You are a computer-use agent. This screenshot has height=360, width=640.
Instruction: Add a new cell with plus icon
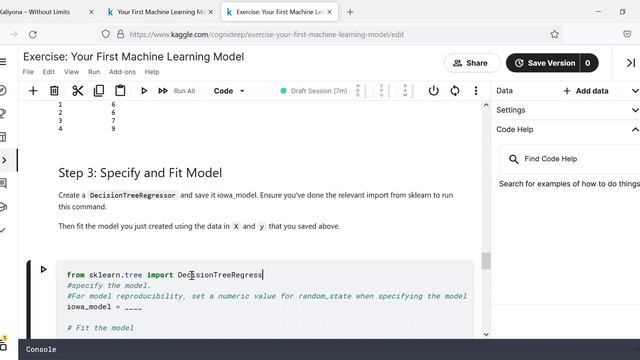tap(33, 91)
